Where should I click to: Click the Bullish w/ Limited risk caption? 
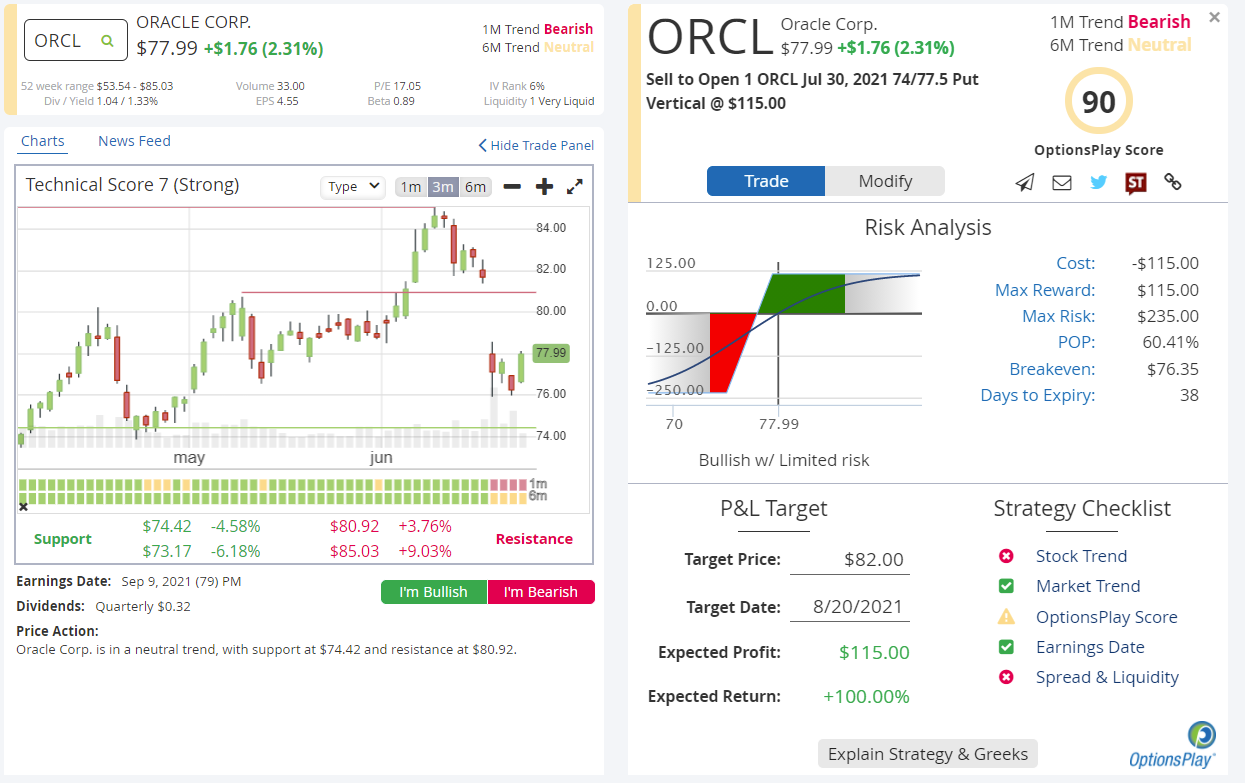[784, 460]
